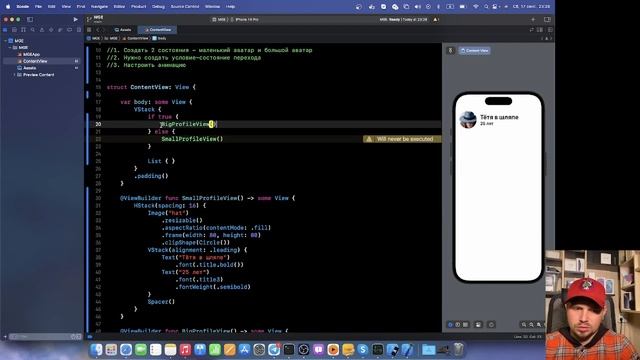The height and width of the screenshot is (360, 640).
Task: Open the Project navigator tab icon
Action: pyautogui.click(x=5, y=30)
